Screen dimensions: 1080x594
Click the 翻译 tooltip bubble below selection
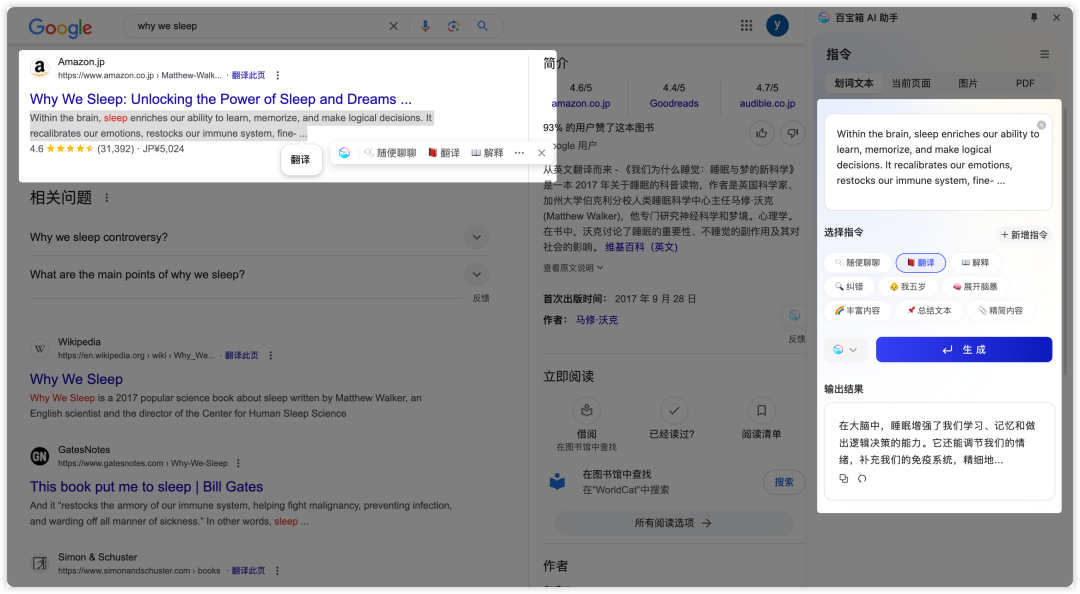pos(301,160)
